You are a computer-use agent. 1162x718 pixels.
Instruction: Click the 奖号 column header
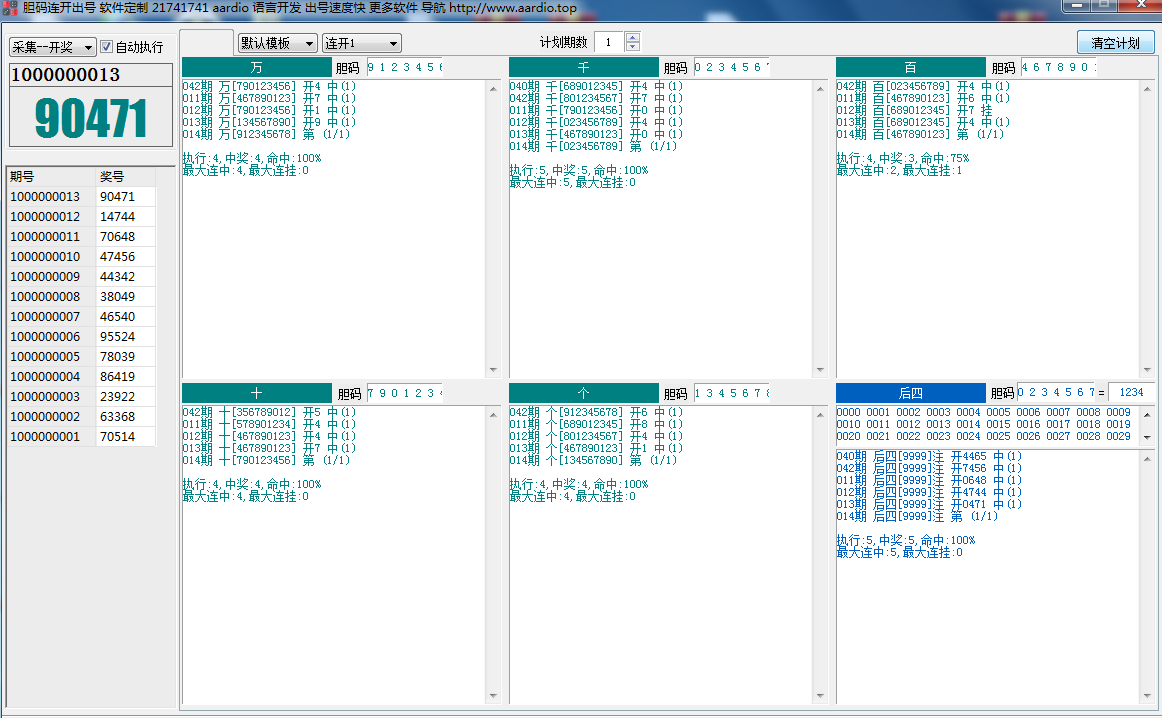(126, 176)
